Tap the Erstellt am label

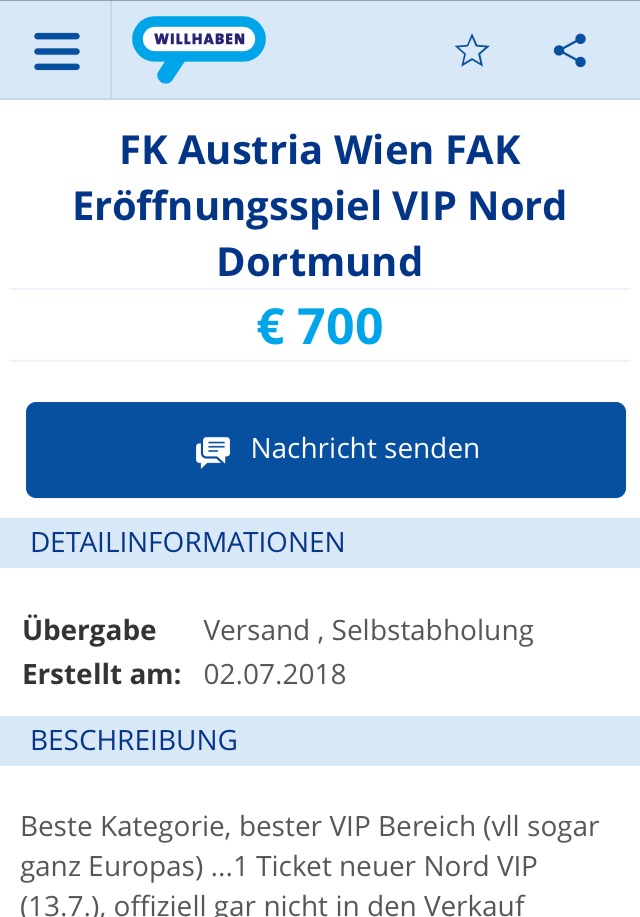tap(102, 674)
